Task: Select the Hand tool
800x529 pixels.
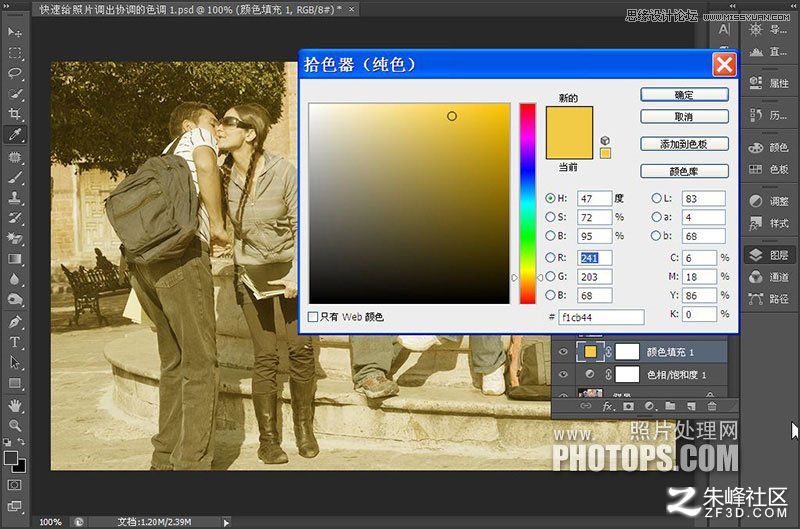Action: pos(15,406)
